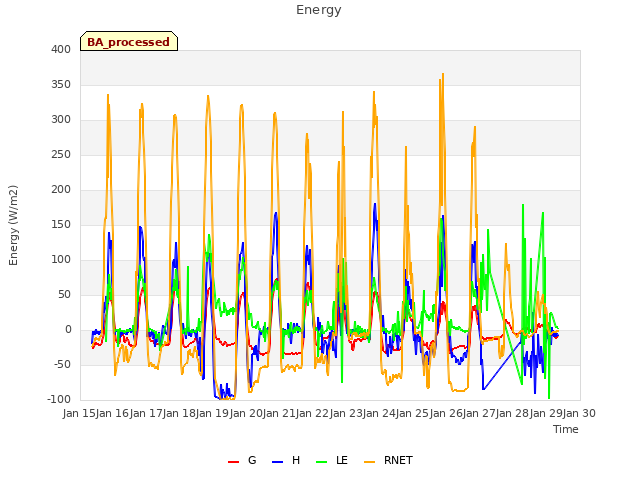
Task: Click the Jan 30 x-axis tick label
Action: 579,413
